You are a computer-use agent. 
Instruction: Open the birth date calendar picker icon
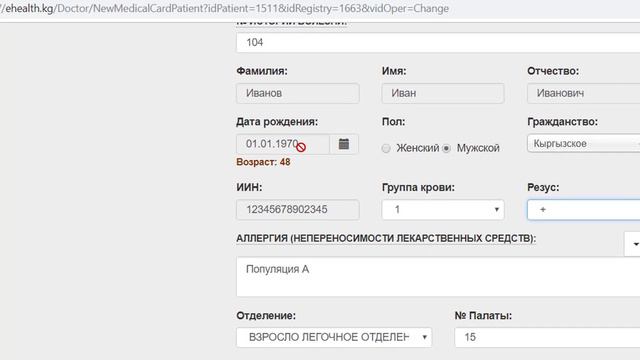click(x=344, y=144)
